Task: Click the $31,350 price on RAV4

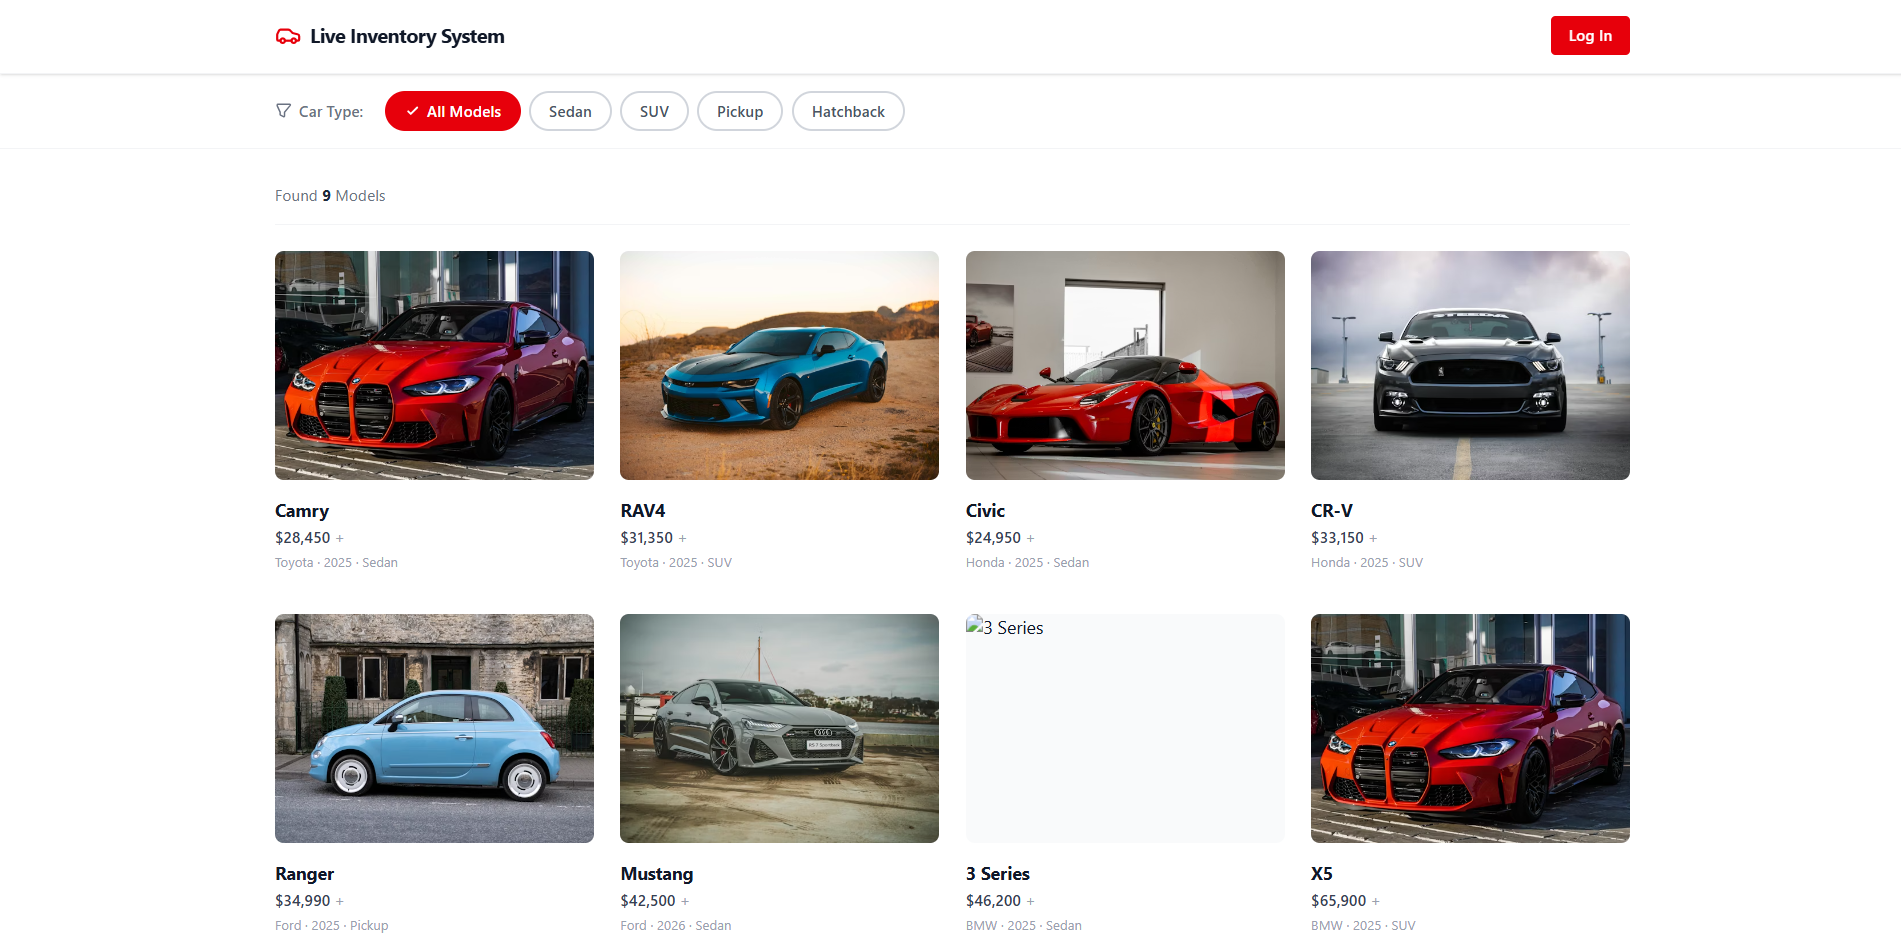Action: point(647,538)
